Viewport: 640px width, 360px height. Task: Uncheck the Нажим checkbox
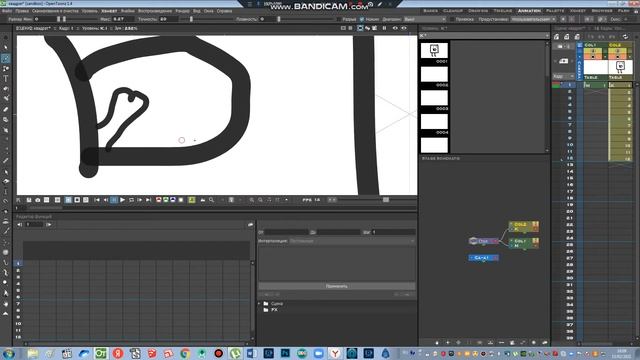point(362,19)
